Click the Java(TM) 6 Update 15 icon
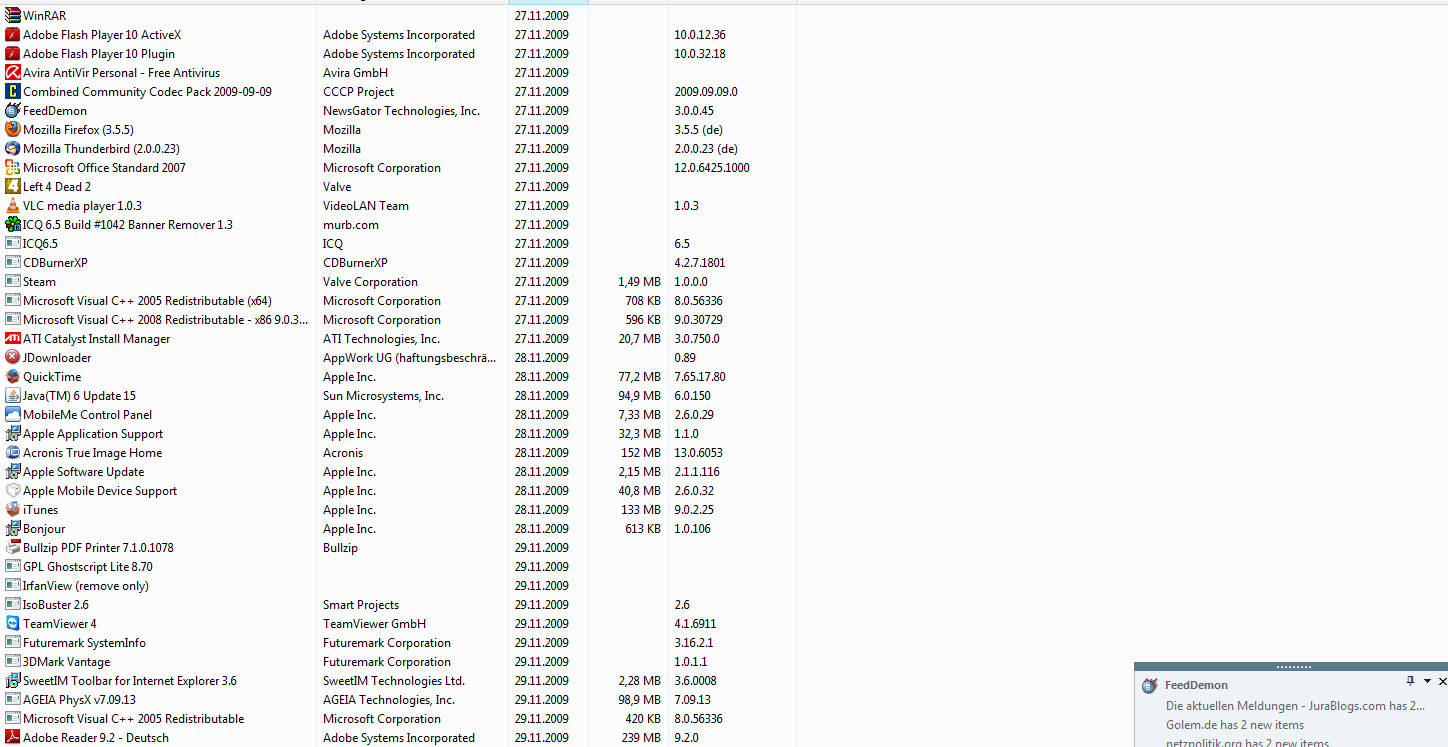Image resolution: width=1448 pixels, height=747 pixels. tap(12, 396)
